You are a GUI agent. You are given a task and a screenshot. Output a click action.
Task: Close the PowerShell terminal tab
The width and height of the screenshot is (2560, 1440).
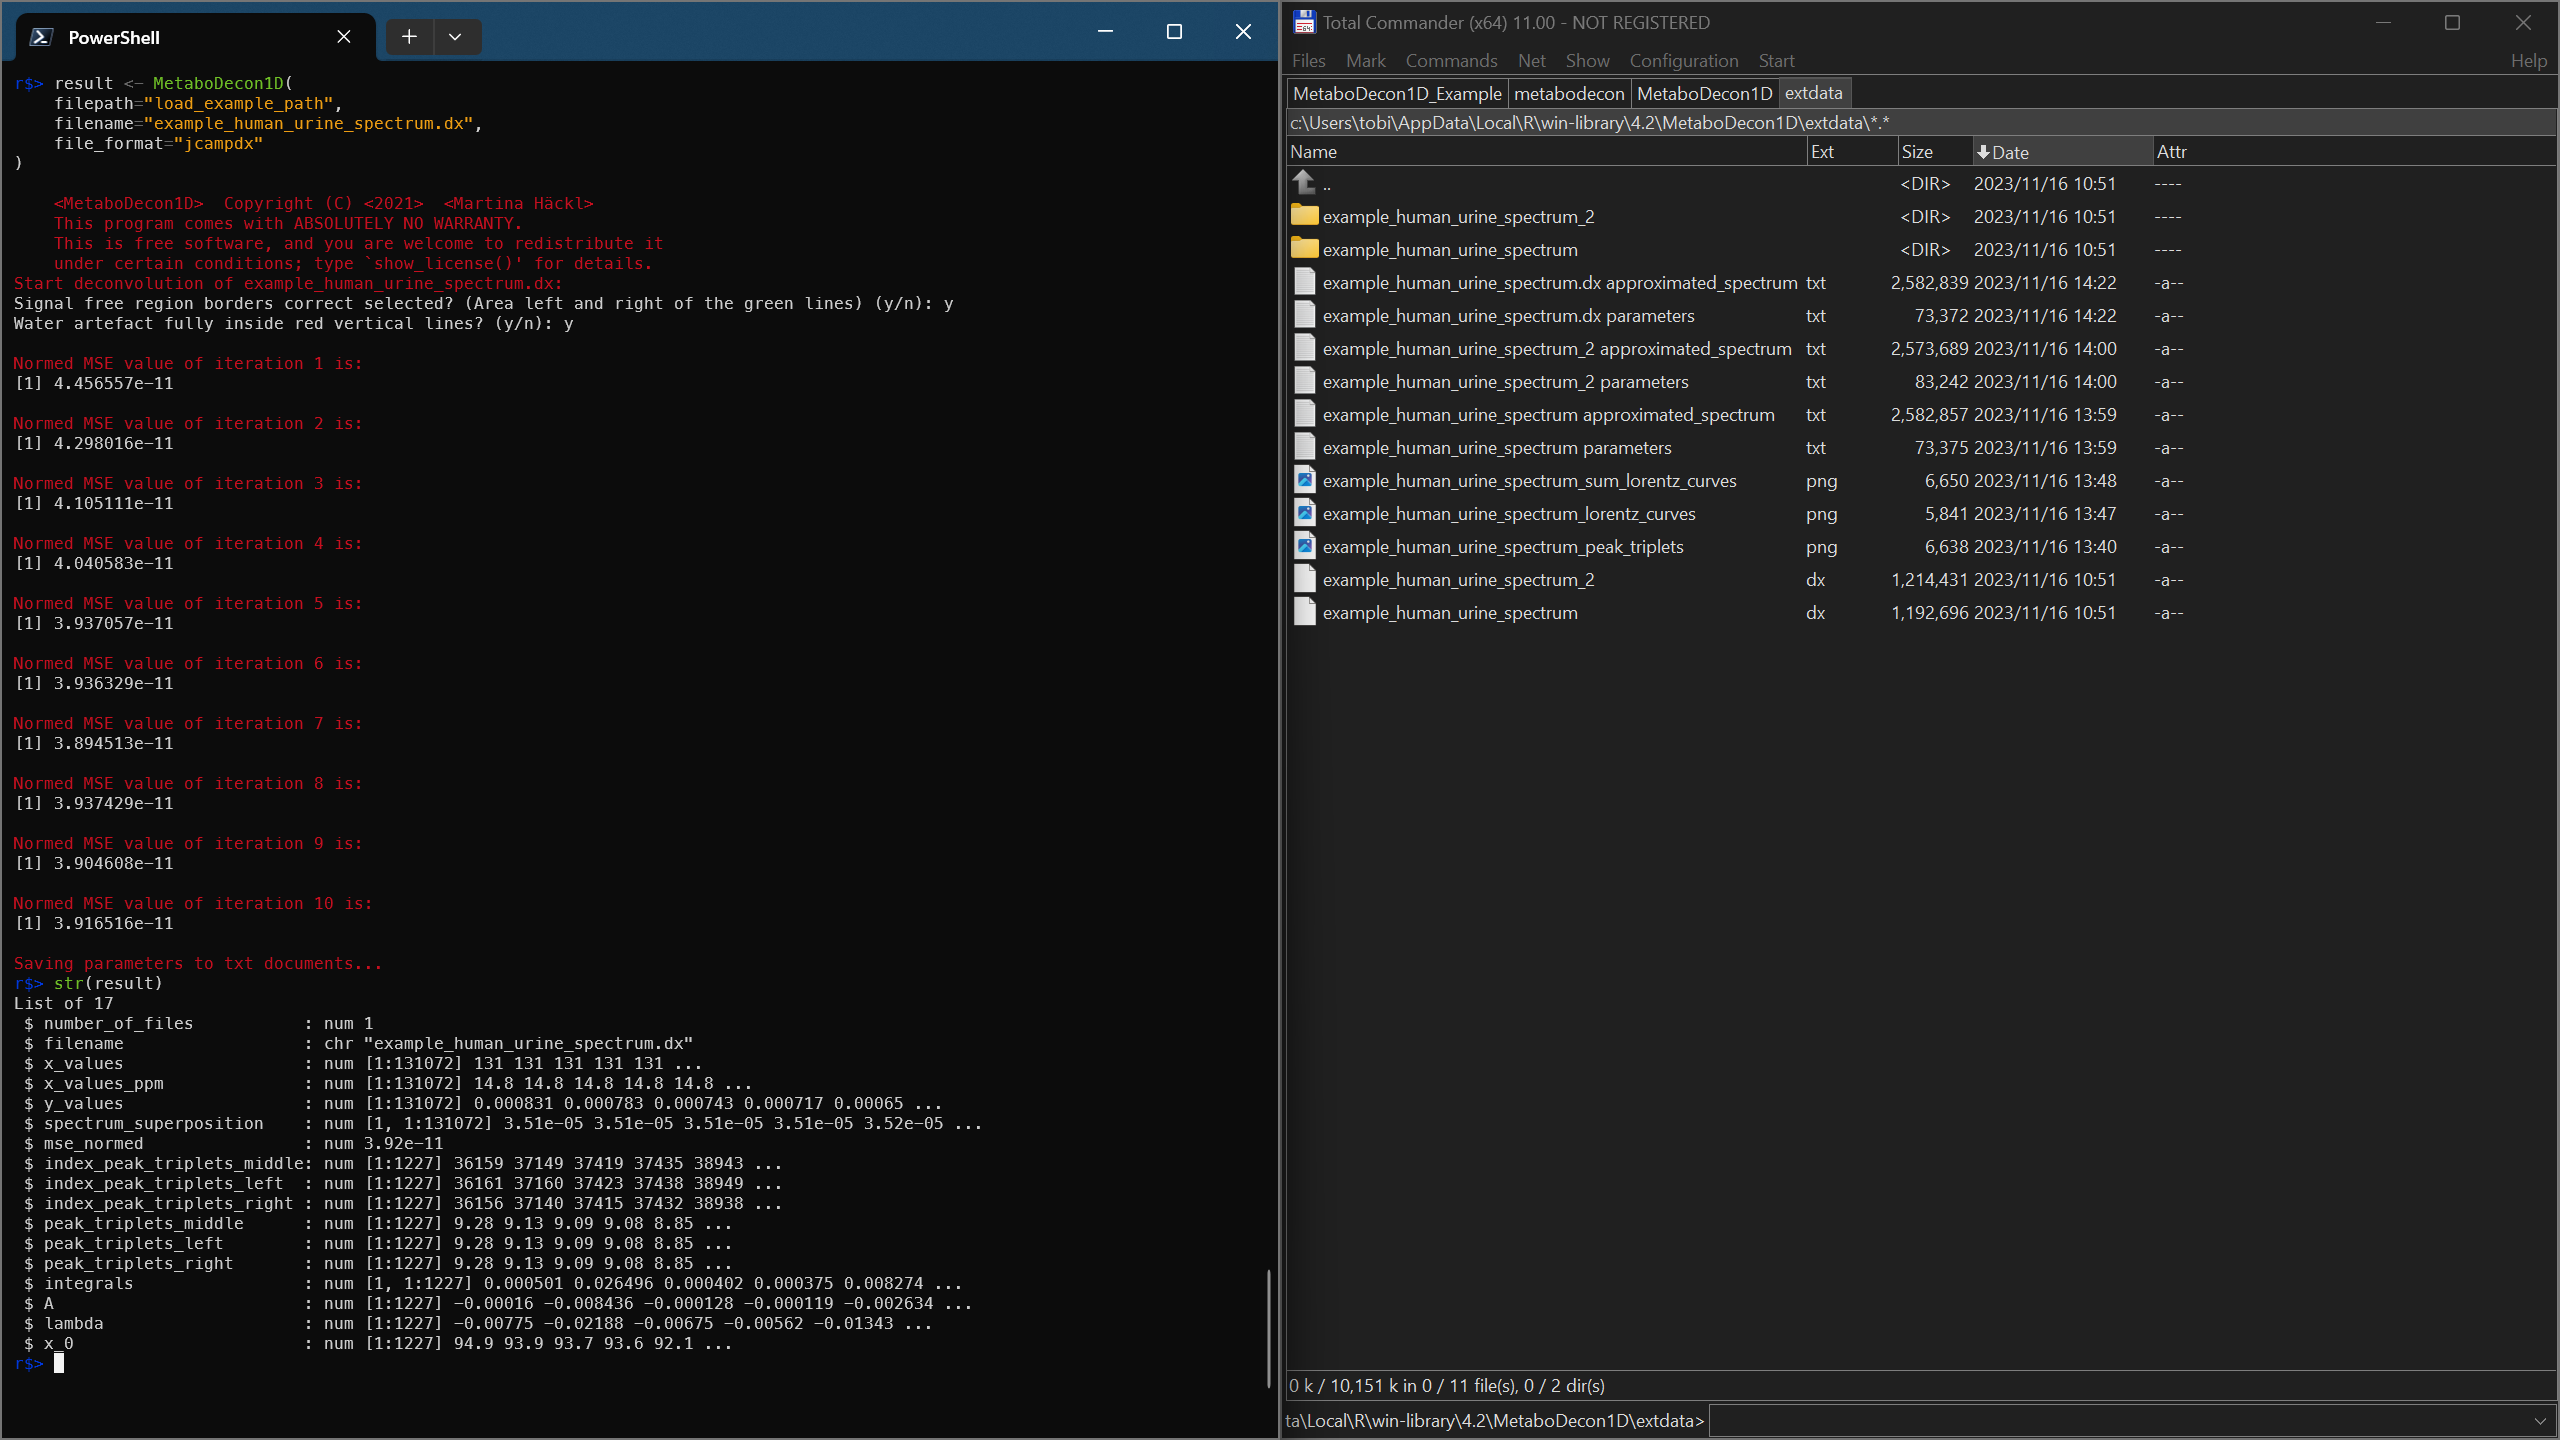tap(344, 37)
